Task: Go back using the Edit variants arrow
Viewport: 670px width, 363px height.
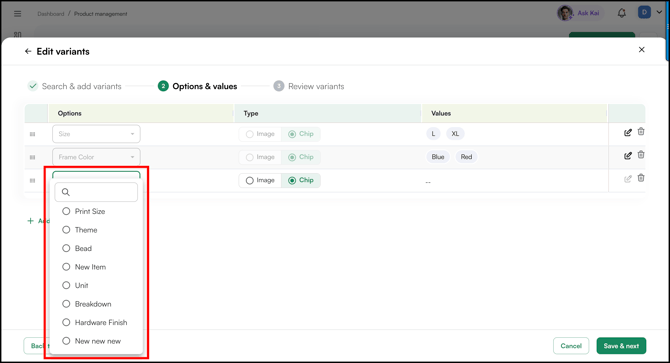Action: [28, 51]
